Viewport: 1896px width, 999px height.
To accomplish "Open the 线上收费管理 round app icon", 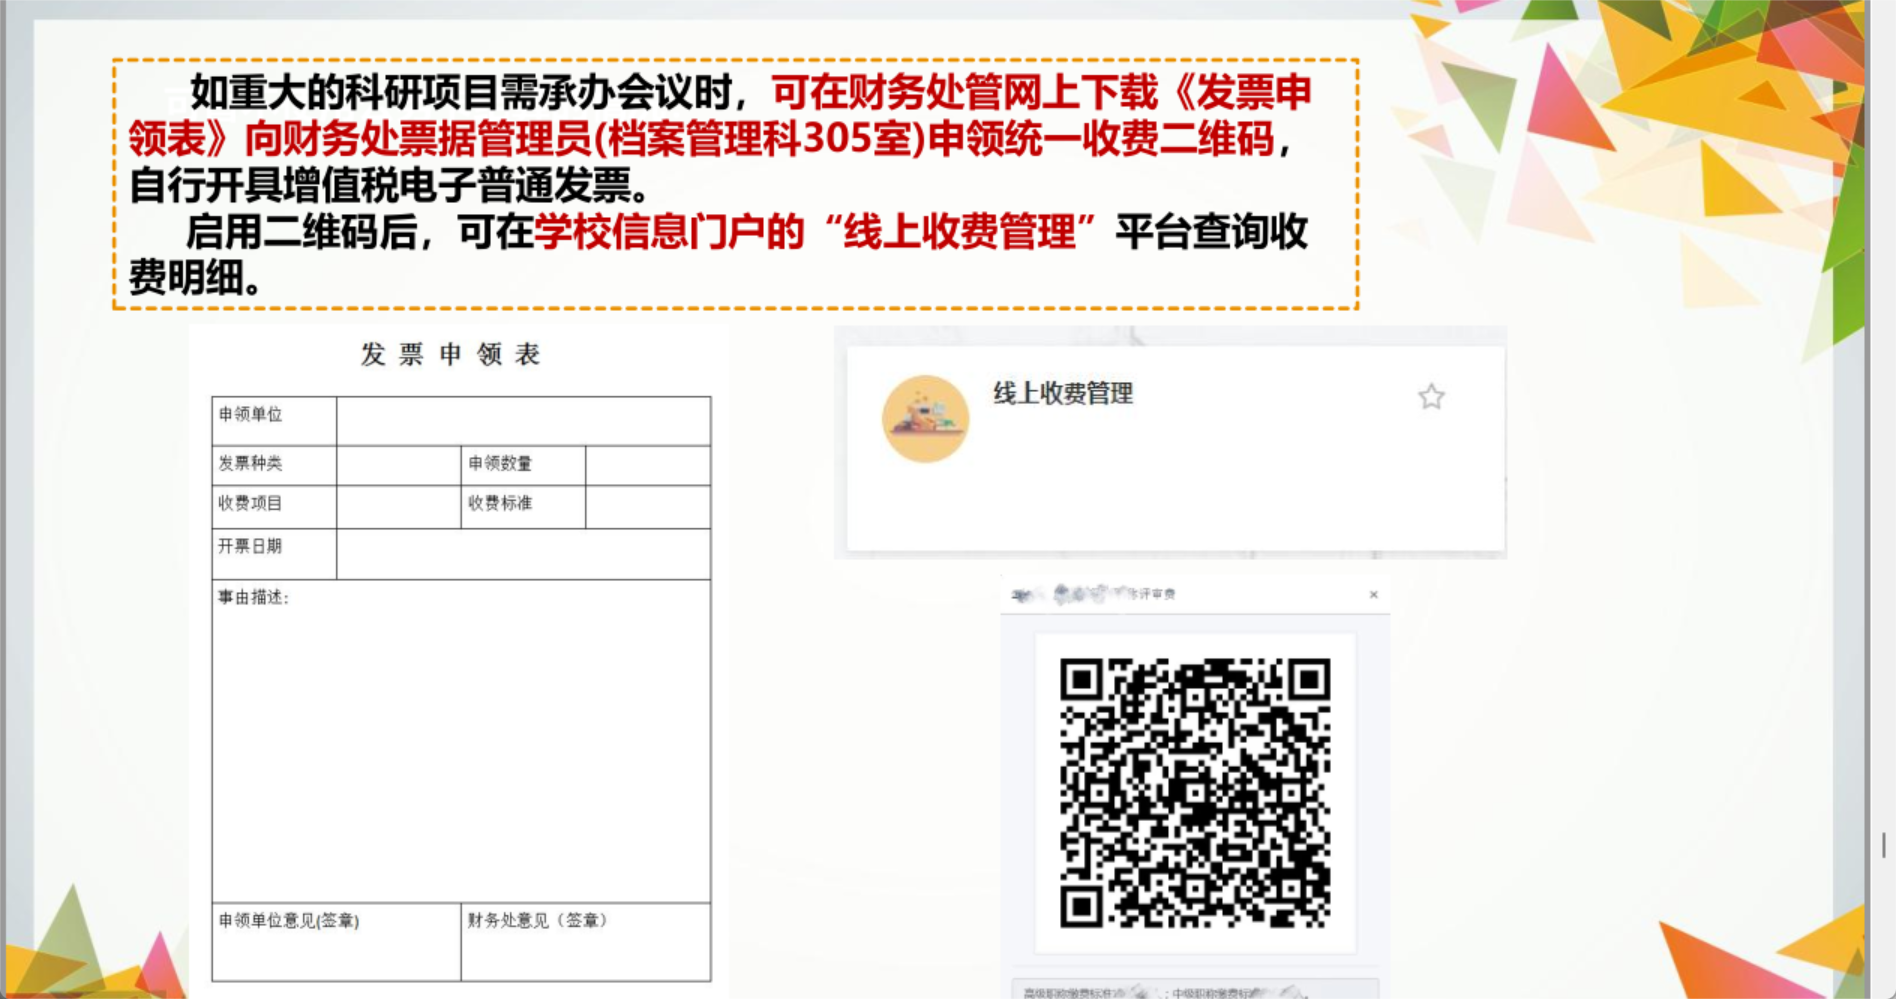I will [x=925, y=419].
